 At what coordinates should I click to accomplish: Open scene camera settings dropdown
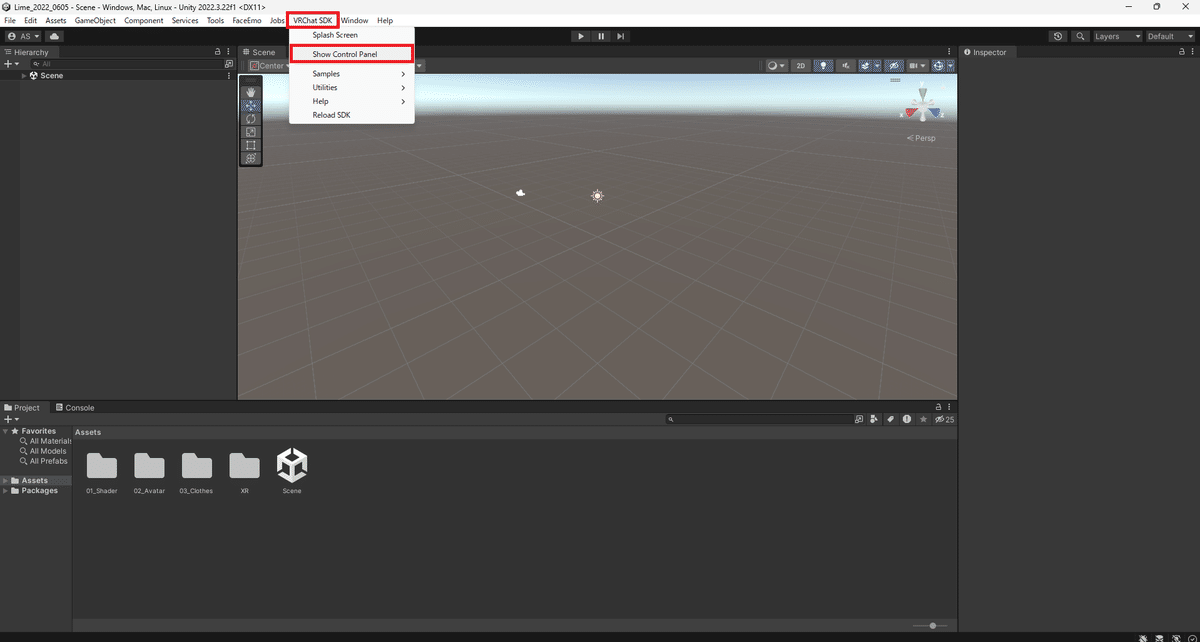917,66
